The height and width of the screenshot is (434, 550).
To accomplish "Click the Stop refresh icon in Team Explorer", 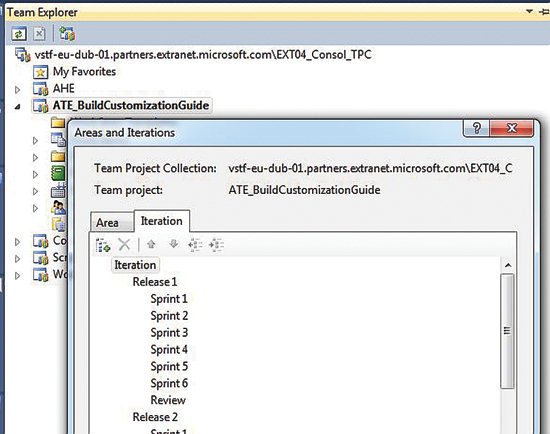I will pyautogui.click(x=39, y=34).
